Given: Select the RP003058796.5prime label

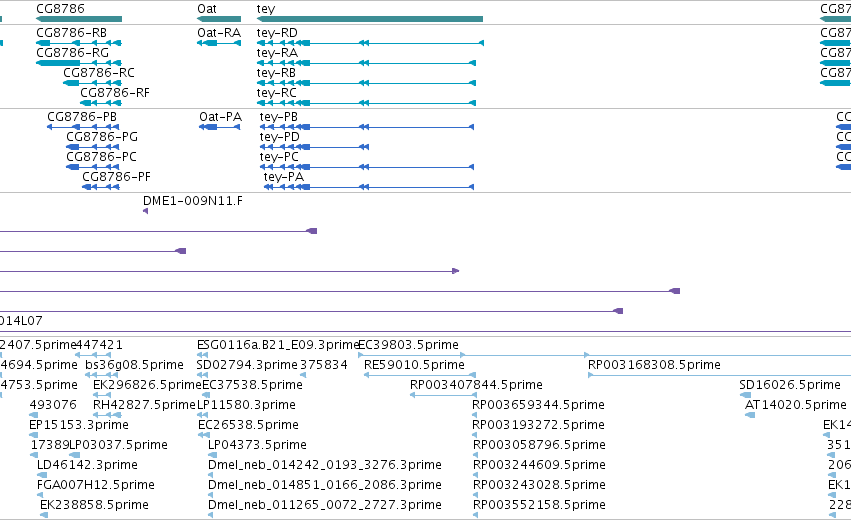Looking at the screenshot, I should [x=539, y=445].
